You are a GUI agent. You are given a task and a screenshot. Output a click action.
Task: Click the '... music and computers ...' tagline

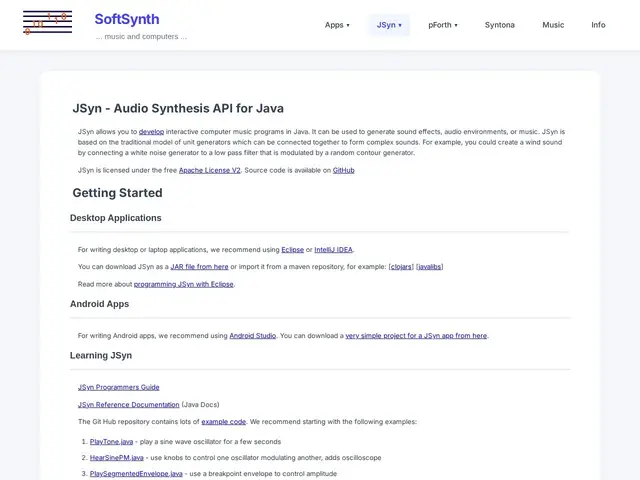click(141, 36)
